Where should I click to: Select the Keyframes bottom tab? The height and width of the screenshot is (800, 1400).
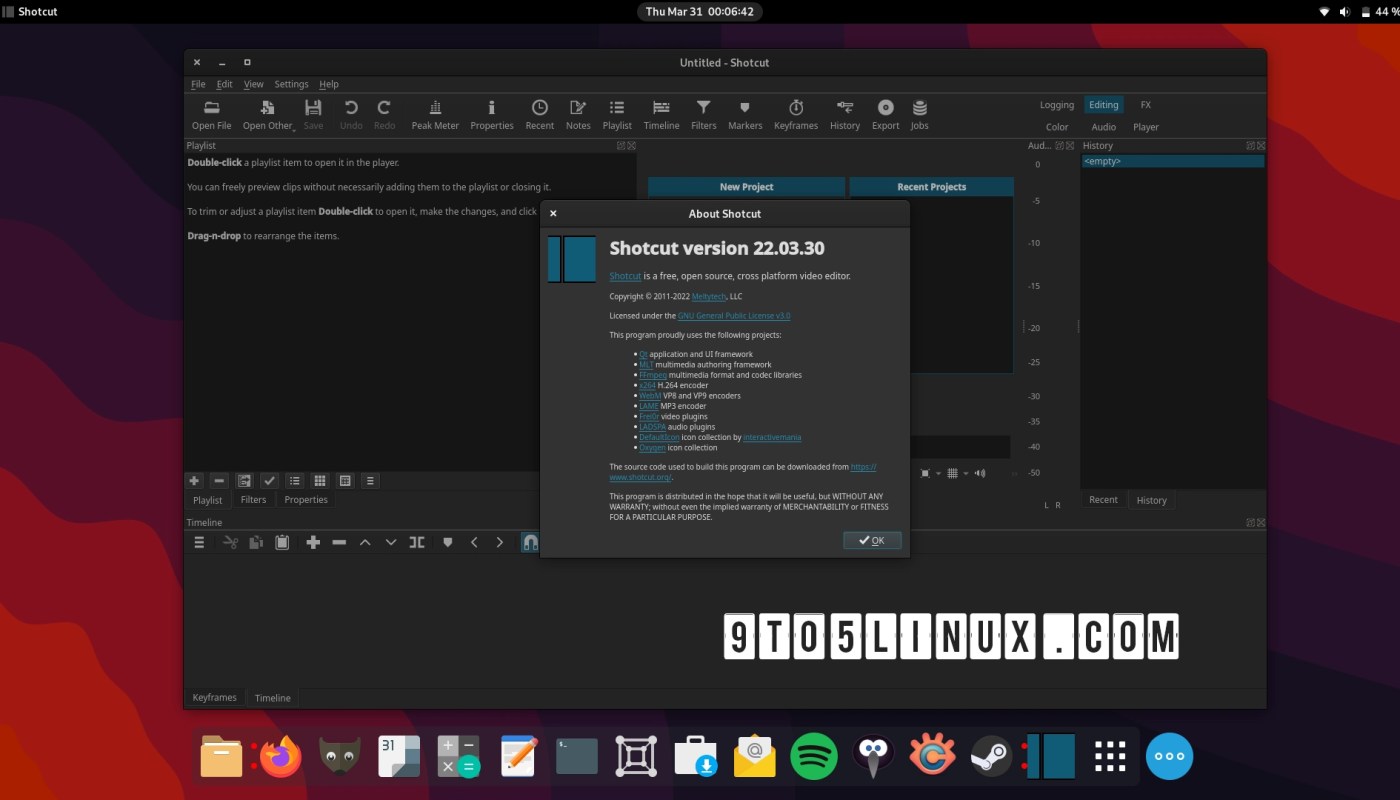pyautogui.click(x=214, y=697)
